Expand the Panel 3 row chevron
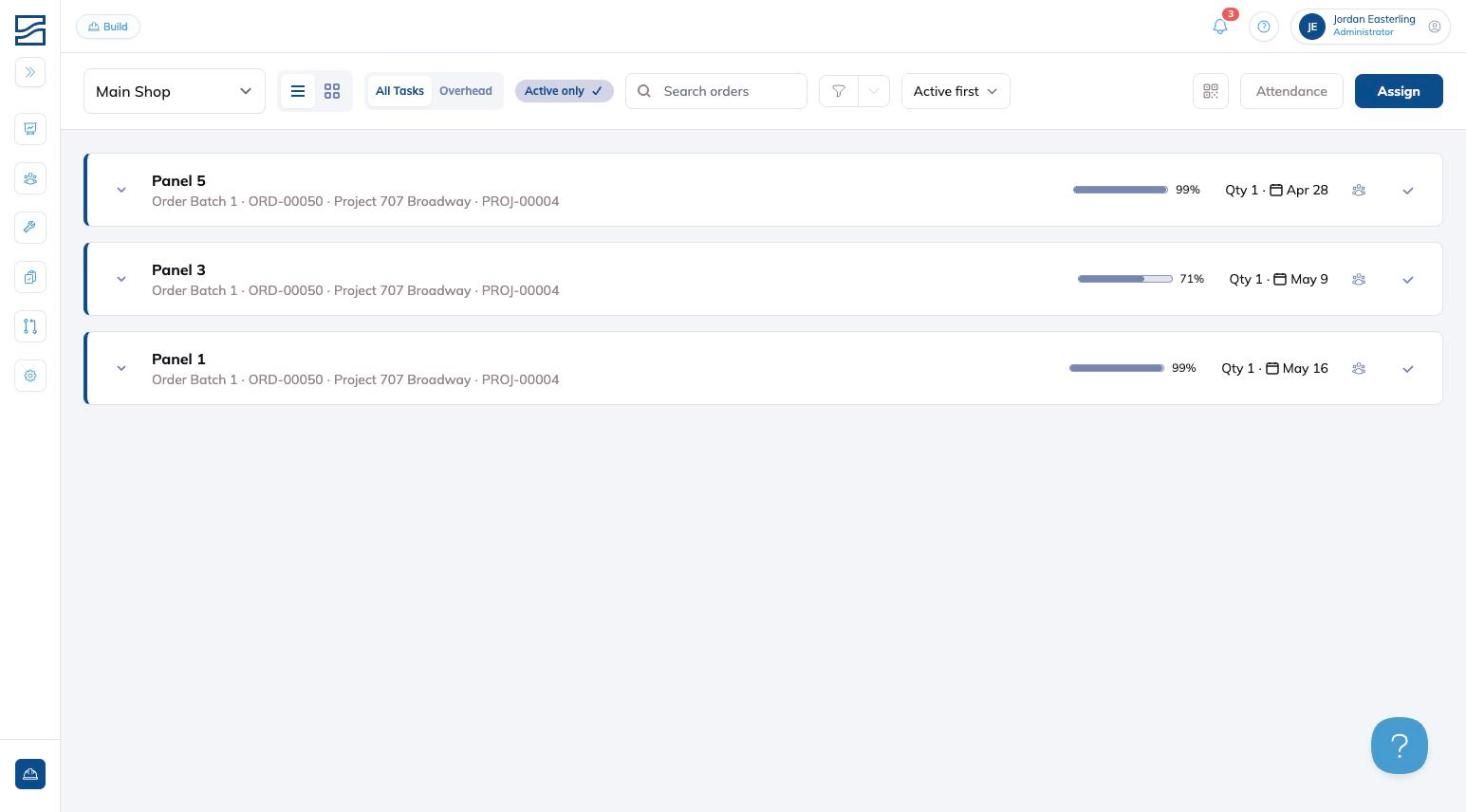 [121, 279]
